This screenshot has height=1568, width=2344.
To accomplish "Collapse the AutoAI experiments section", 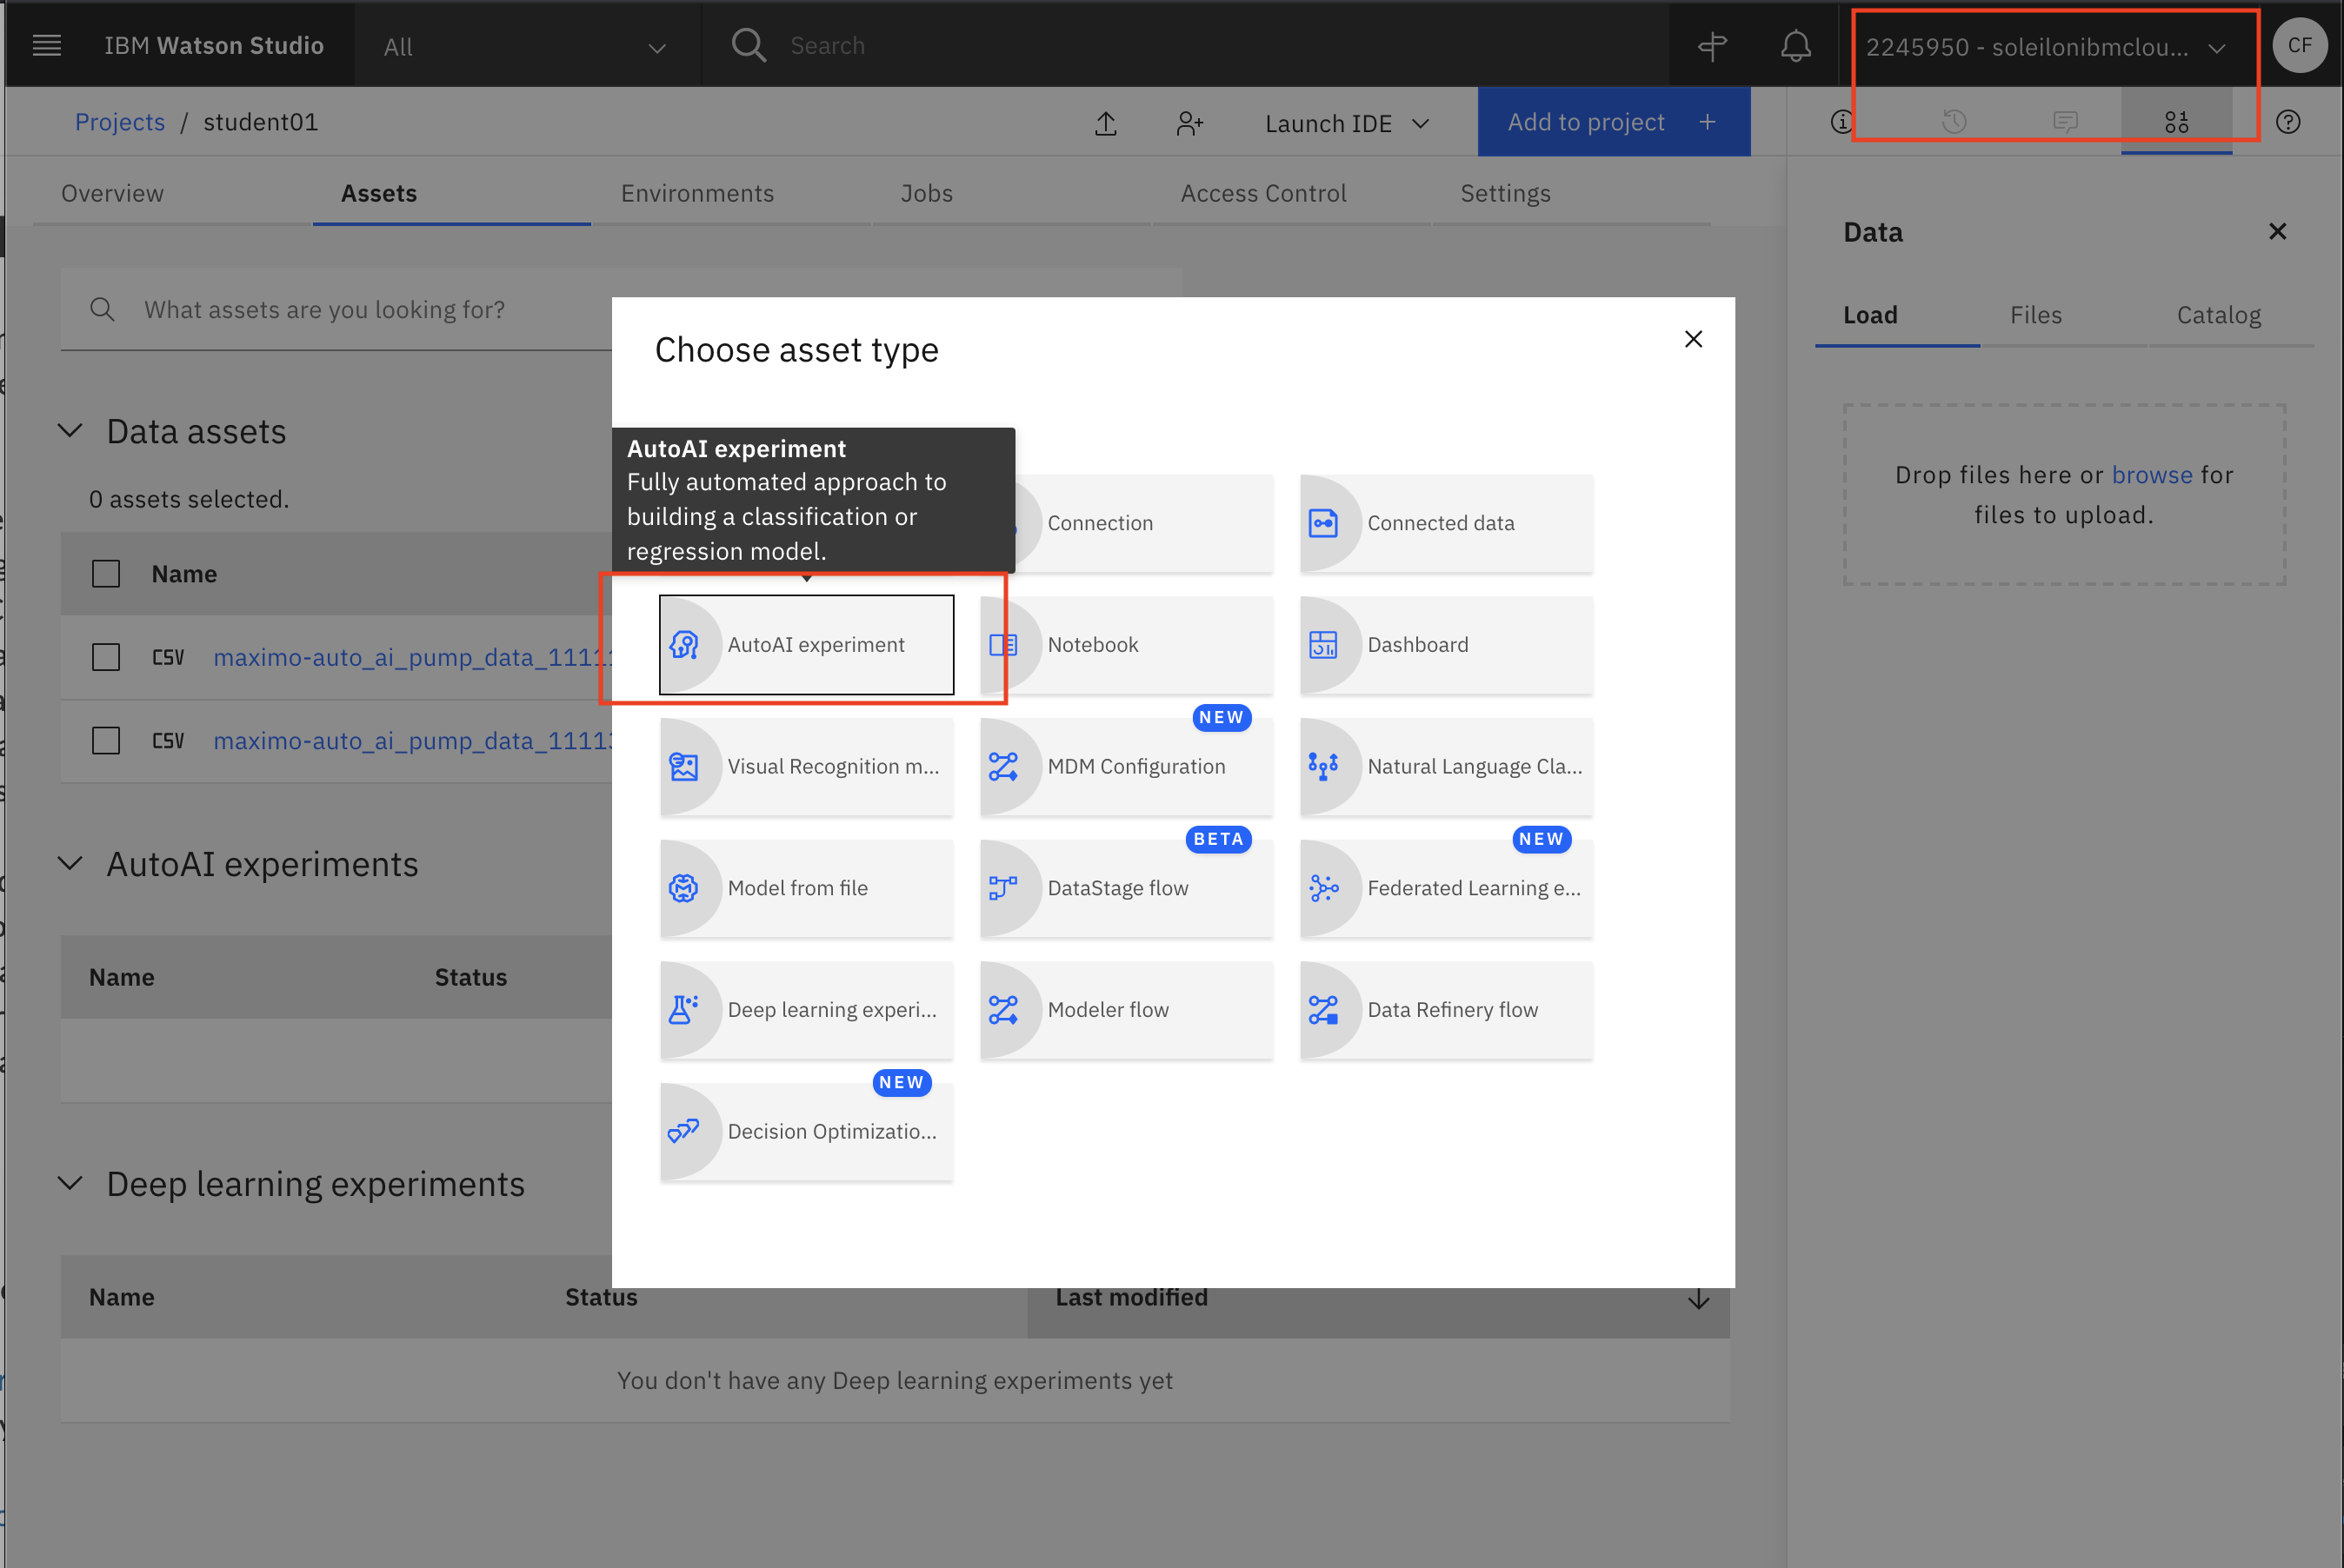I will [70, 863].
